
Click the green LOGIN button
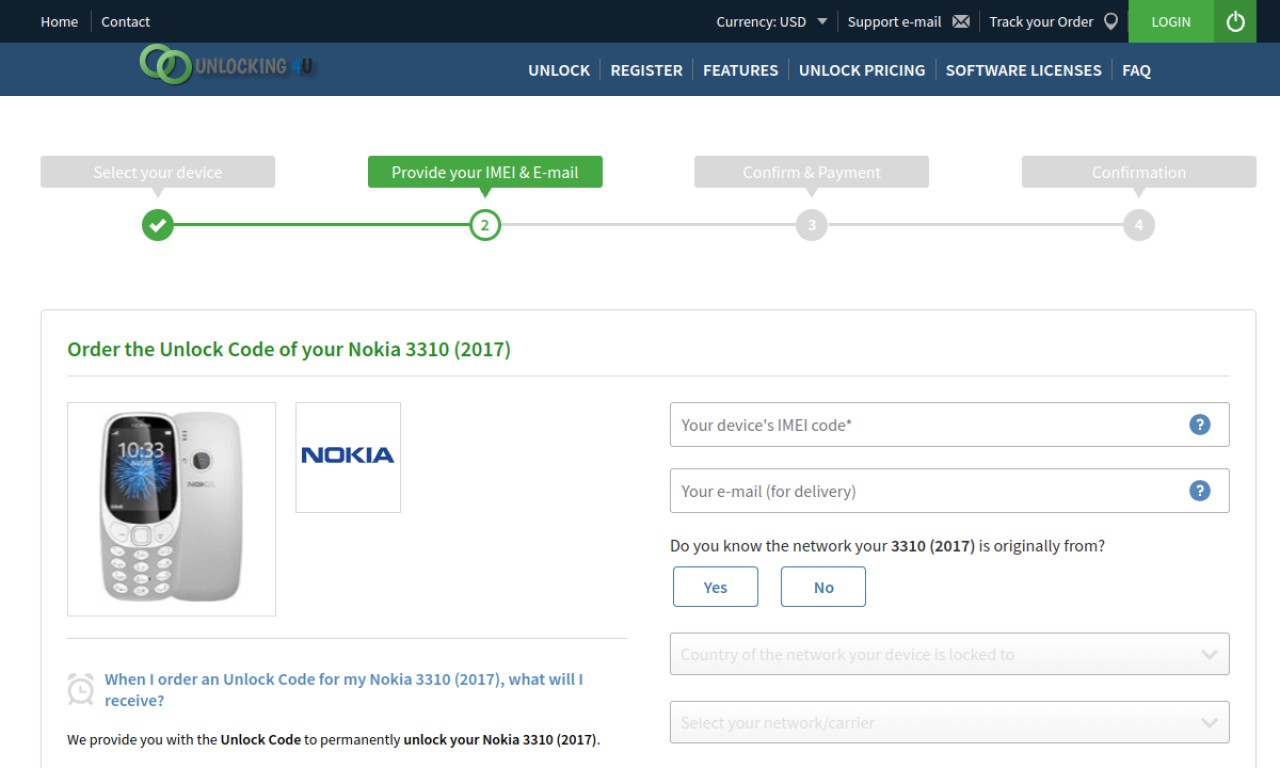tap(1171, 21)
